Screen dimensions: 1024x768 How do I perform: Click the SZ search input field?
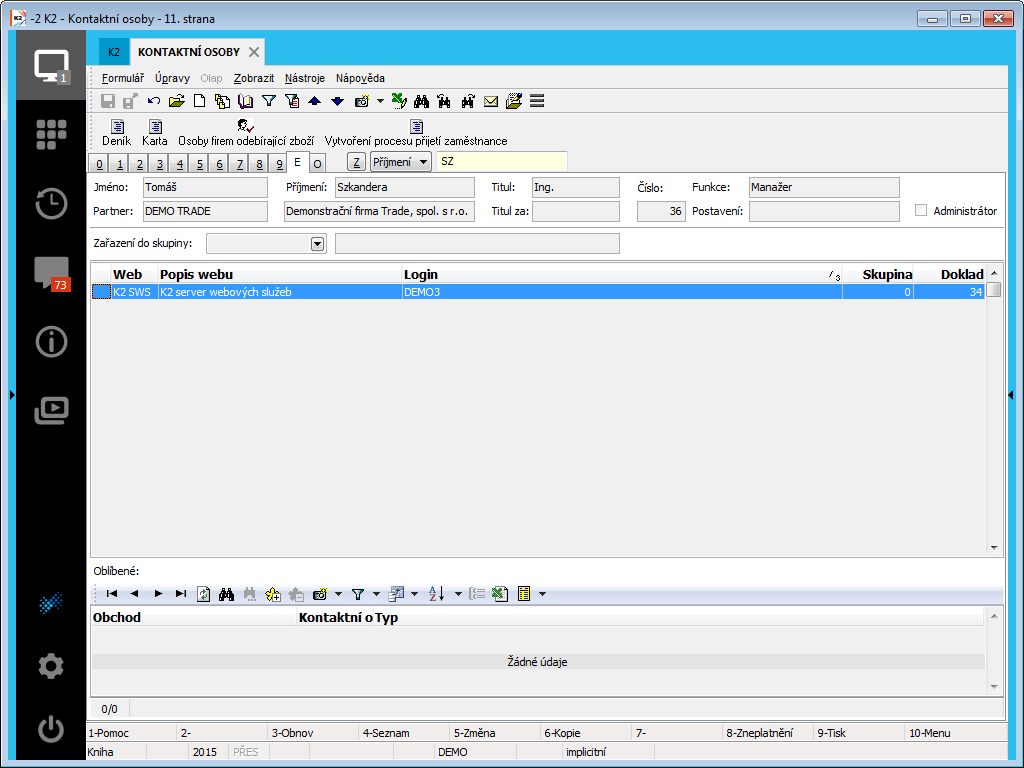click(x=501, y=162)
